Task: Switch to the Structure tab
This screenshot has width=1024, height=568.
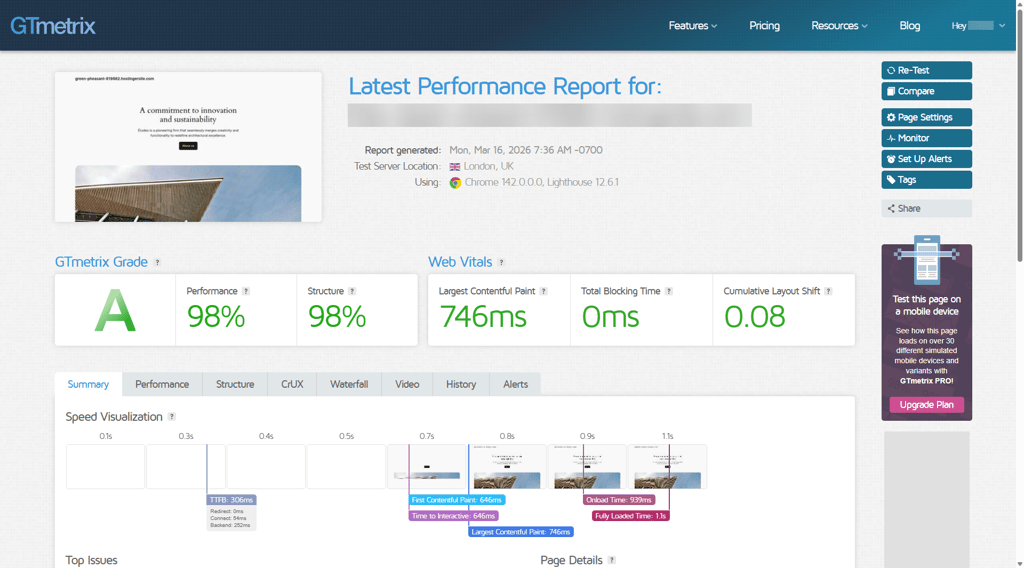Action: pyautogui.click(x=235, y=385)
